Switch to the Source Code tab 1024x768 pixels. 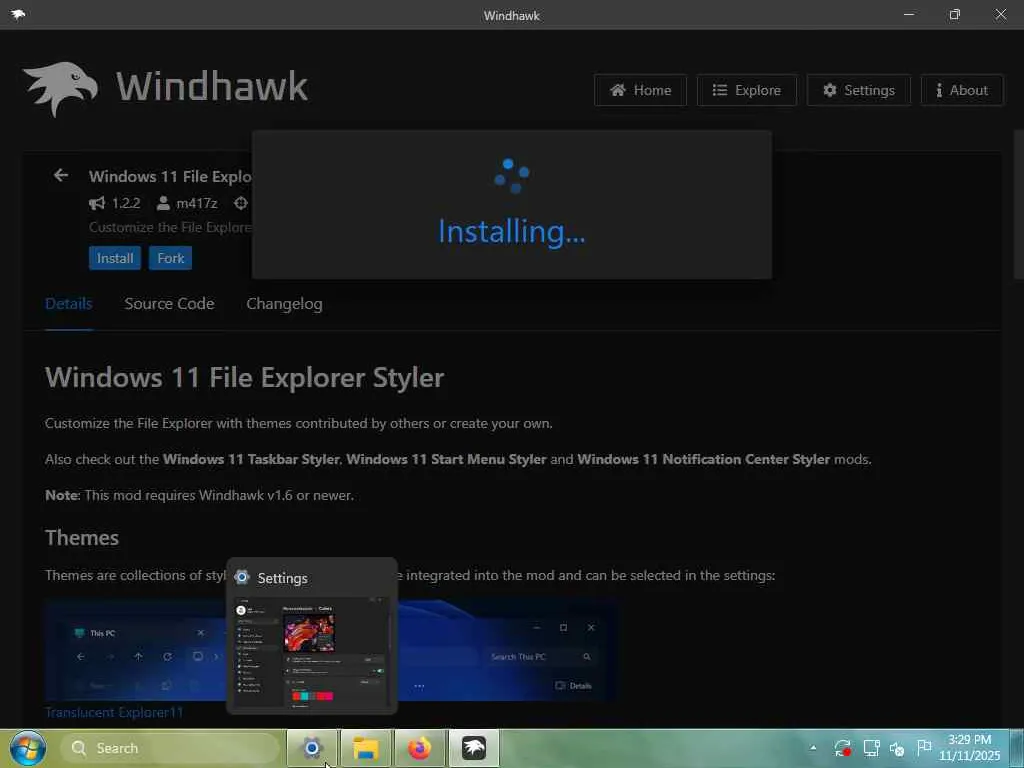click(169, 304)
